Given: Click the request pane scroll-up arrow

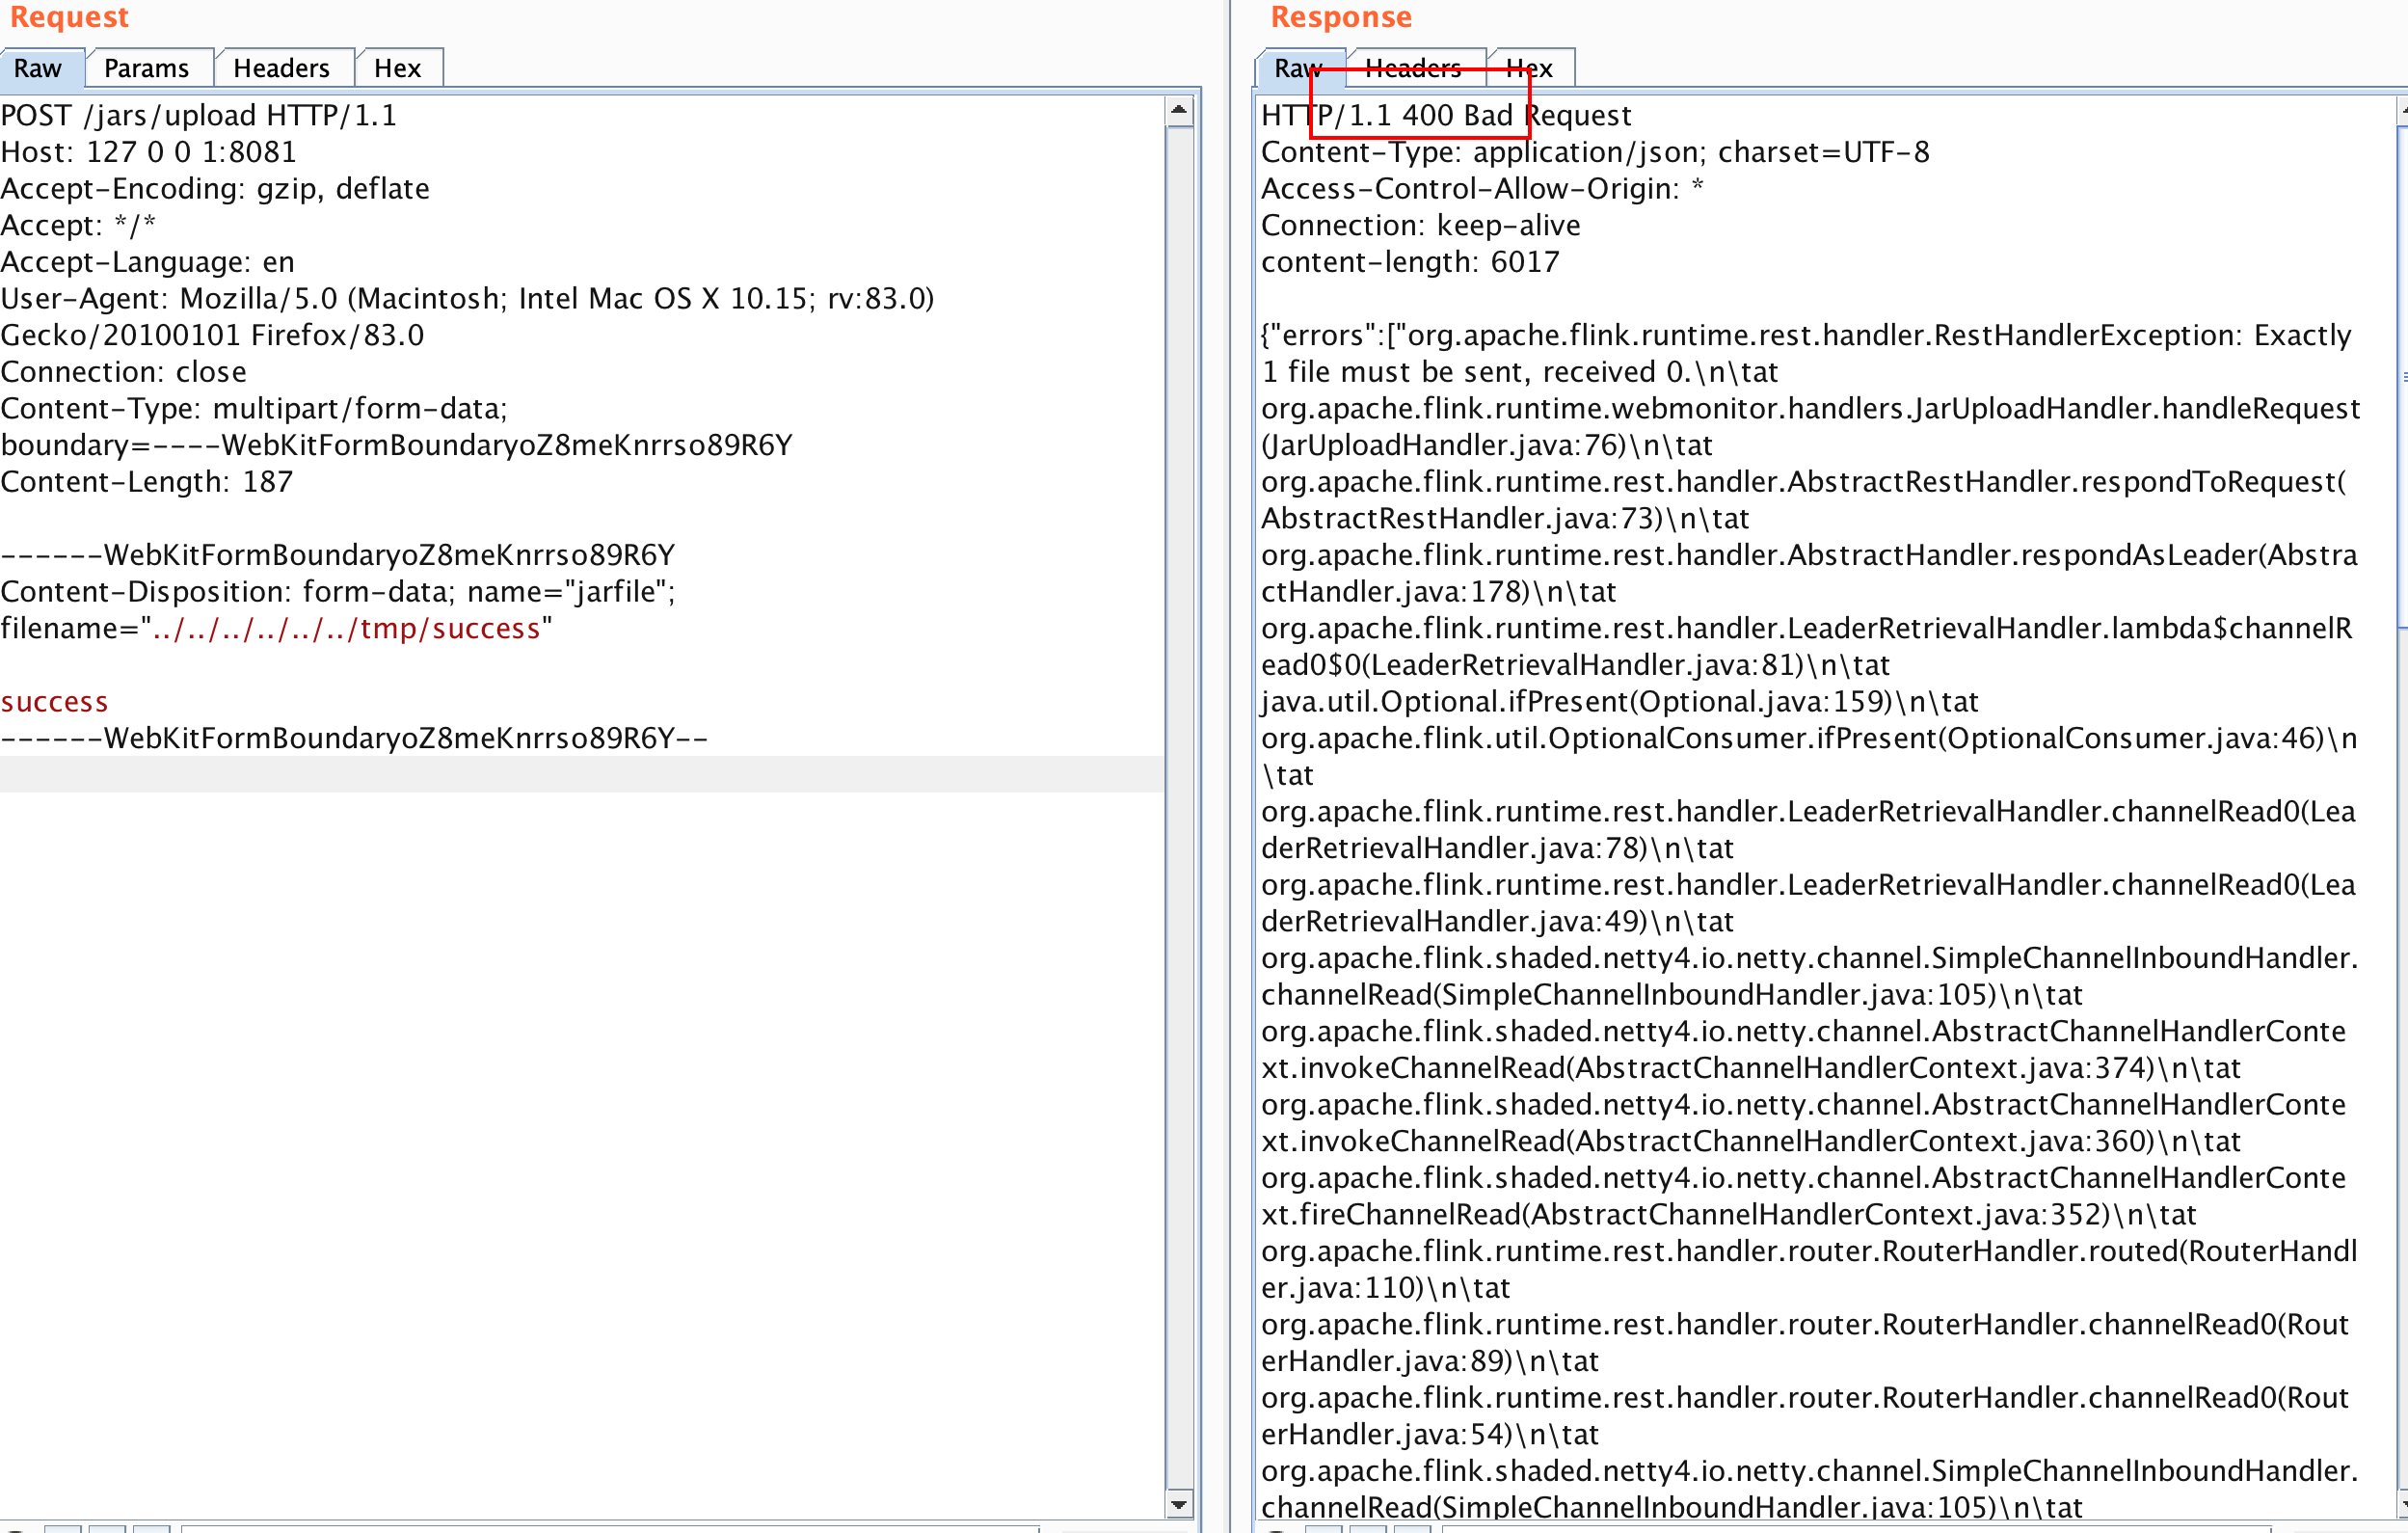Looking at the screenshot, I should [x=1180, y=110].
